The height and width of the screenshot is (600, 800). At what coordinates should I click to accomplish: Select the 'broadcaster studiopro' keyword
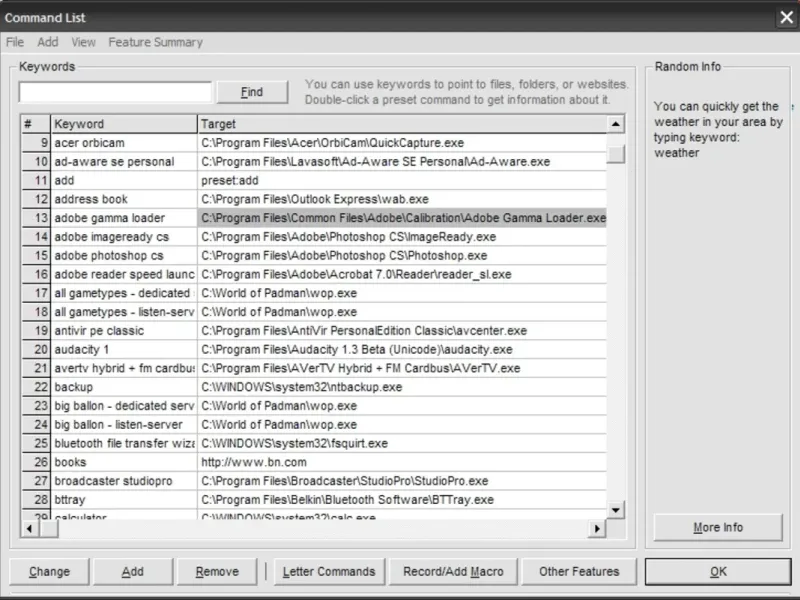pos(124,481)
